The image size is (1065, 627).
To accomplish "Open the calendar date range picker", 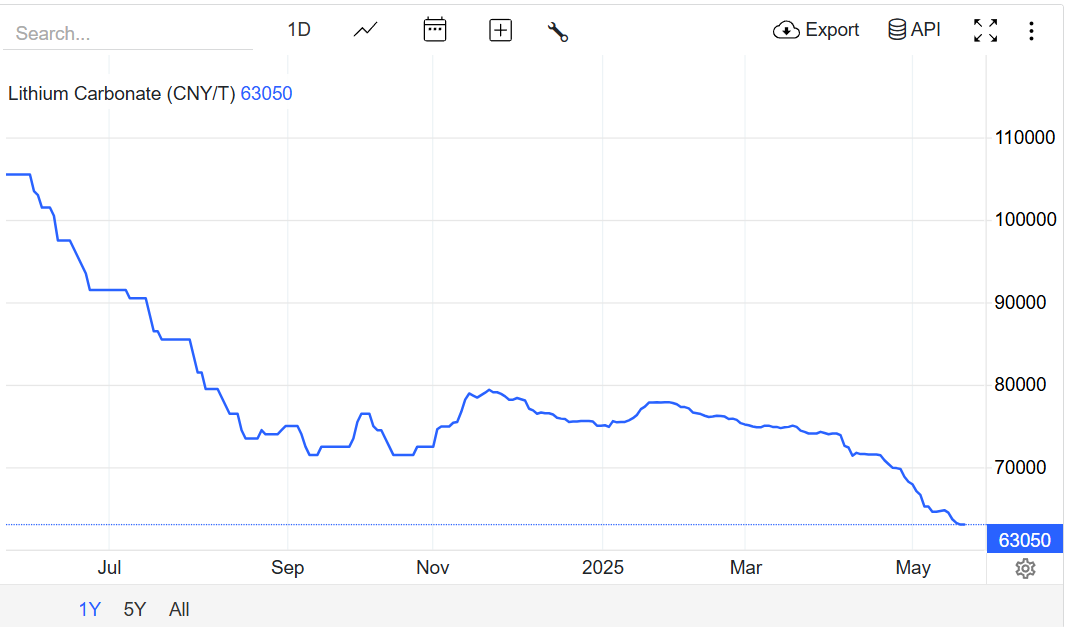I will click(x=434, y=30).
